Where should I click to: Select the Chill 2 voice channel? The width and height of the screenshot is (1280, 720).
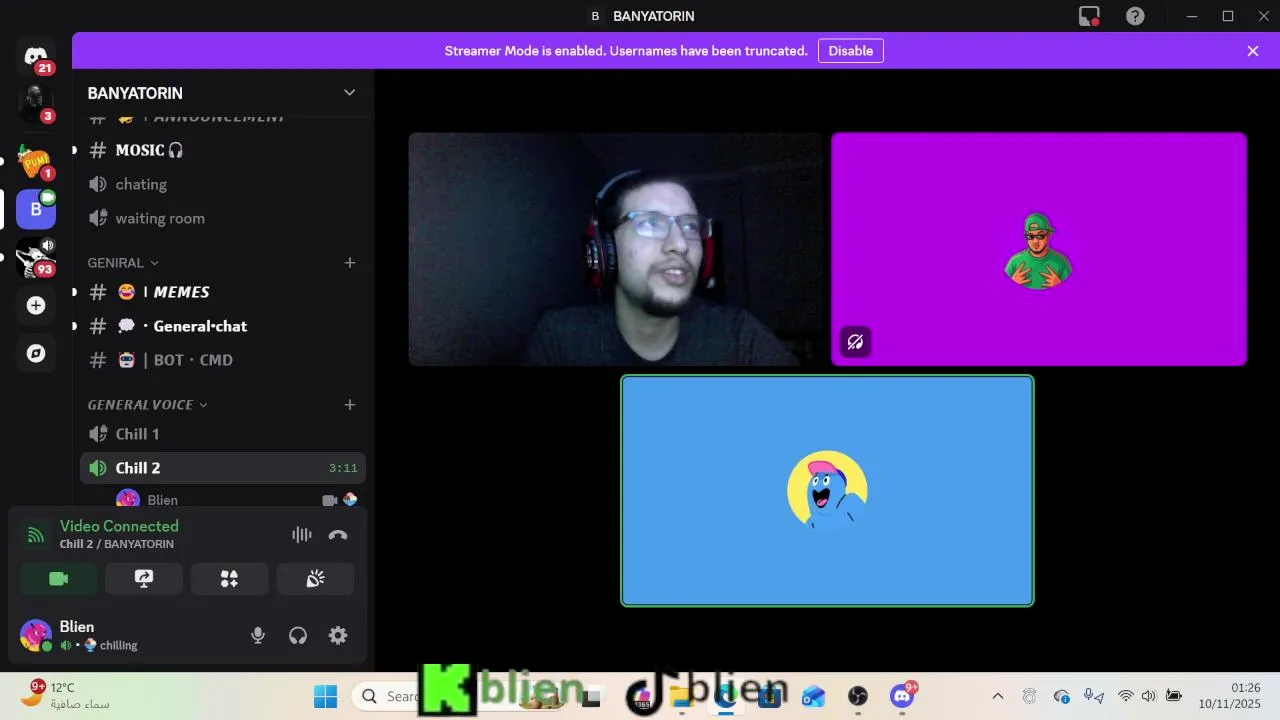[222, 468]
